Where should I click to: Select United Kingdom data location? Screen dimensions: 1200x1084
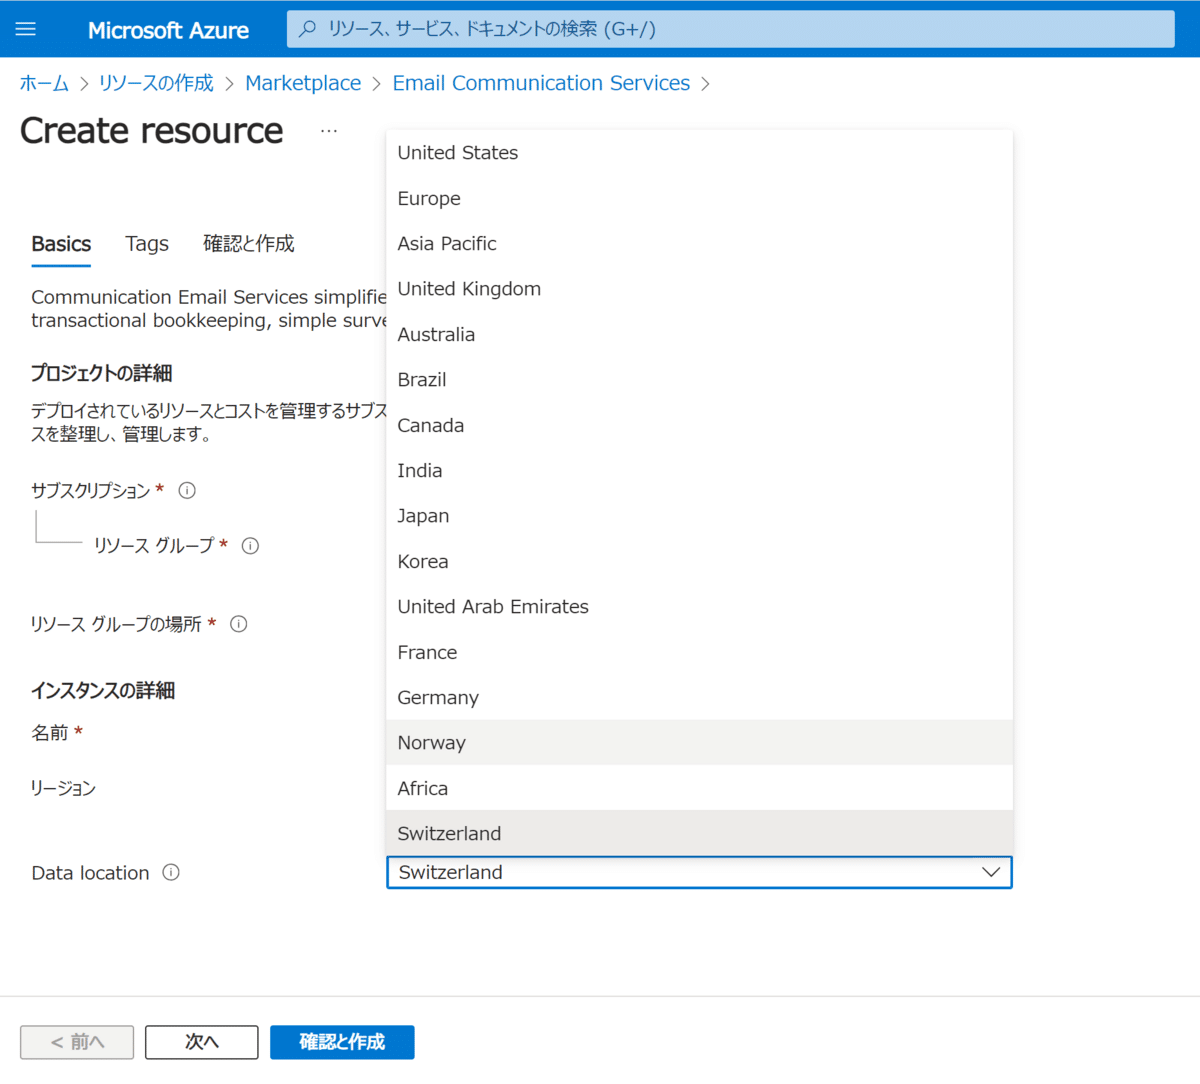699,289
